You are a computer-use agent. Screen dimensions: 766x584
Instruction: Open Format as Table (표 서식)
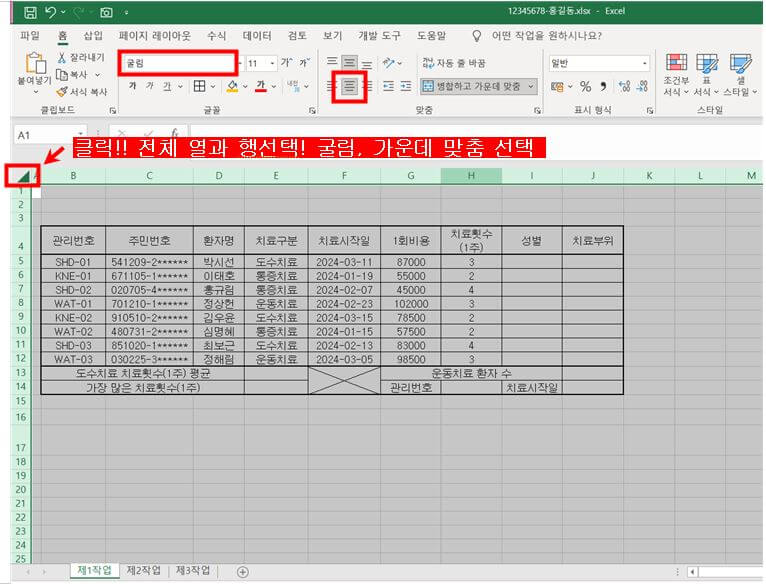click(x=706, y=74)
